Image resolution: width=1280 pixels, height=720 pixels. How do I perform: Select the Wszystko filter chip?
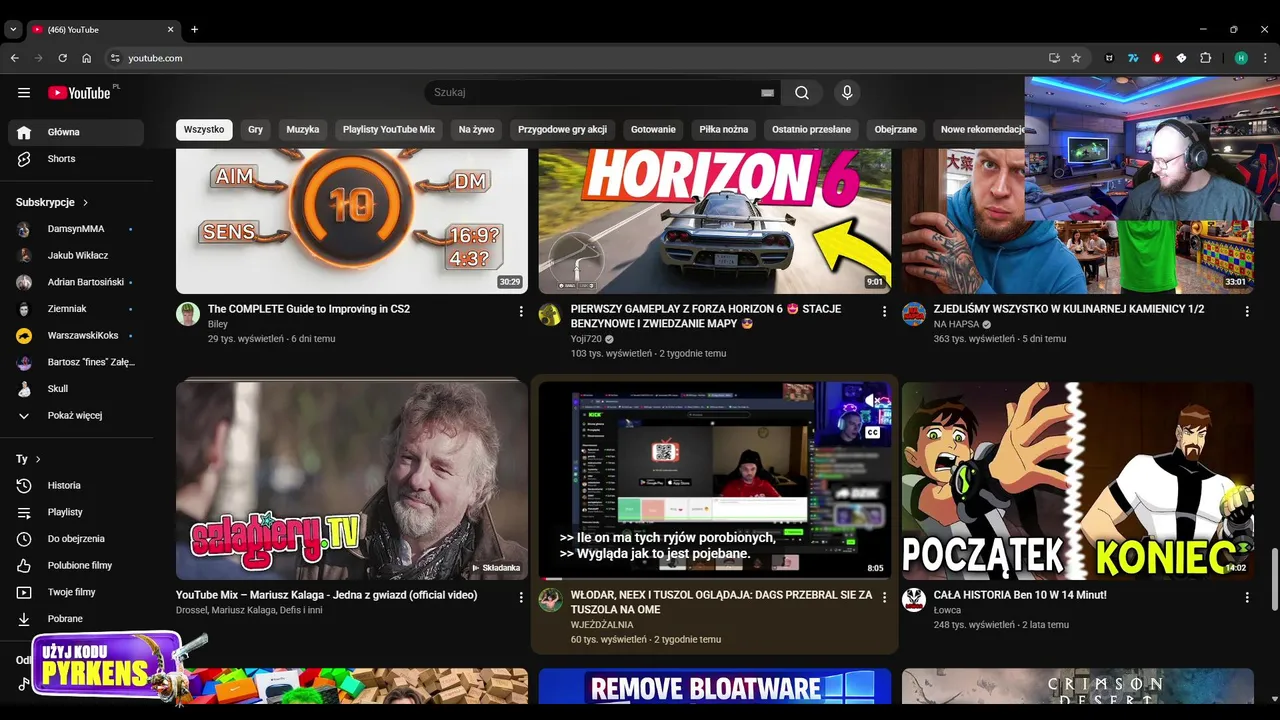pyautogui.click(x=204, y=130)
